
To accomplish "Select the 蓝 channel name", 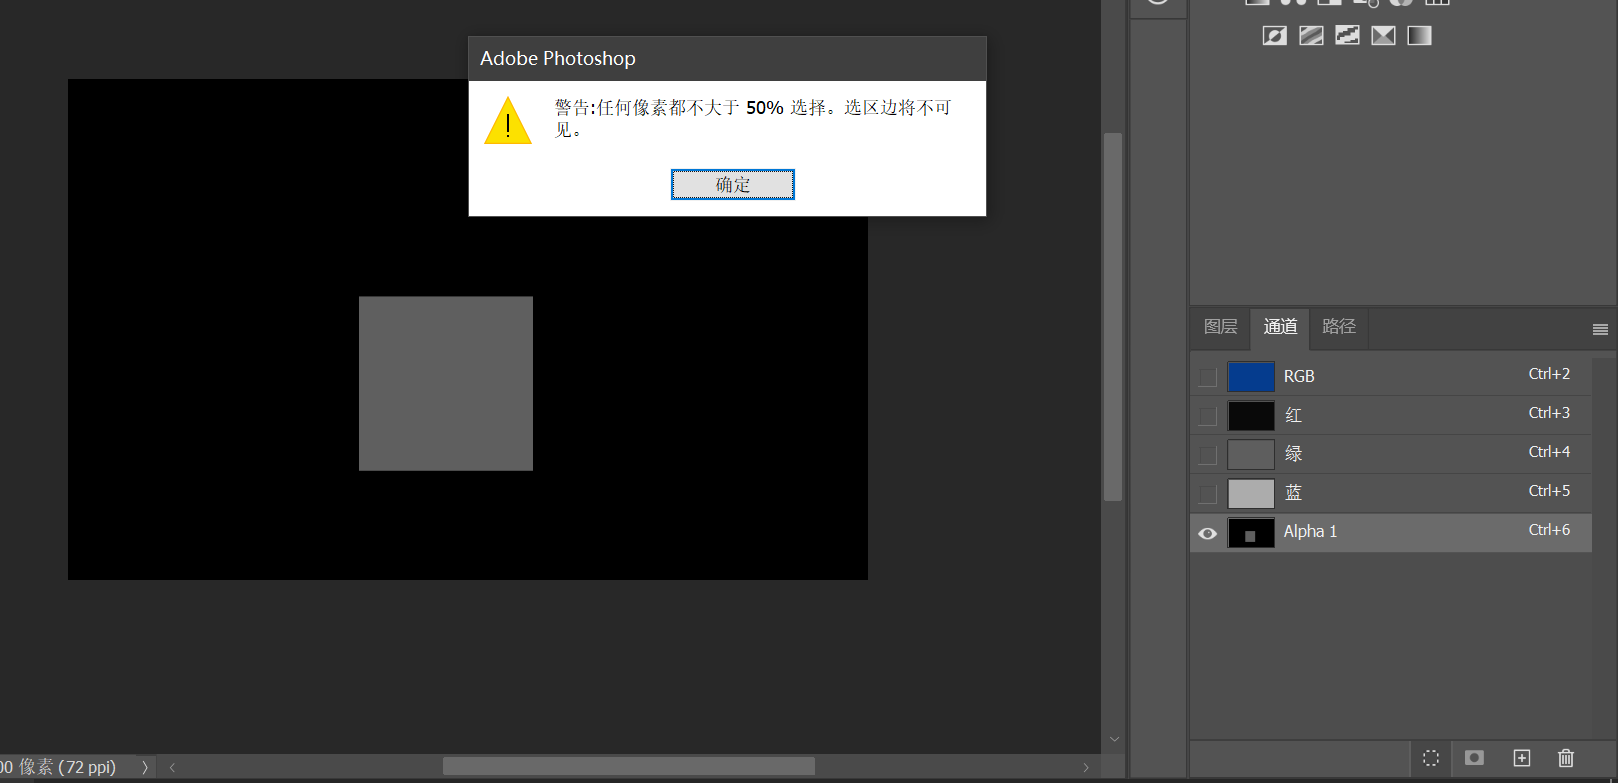I will (1294, 493).
